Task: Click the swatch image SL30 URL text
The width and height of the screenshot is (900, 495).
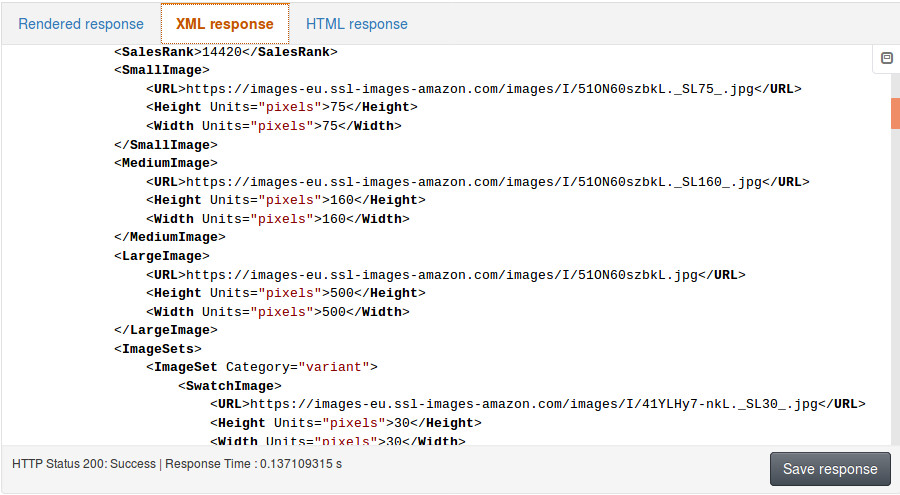Action: point(534,404)
